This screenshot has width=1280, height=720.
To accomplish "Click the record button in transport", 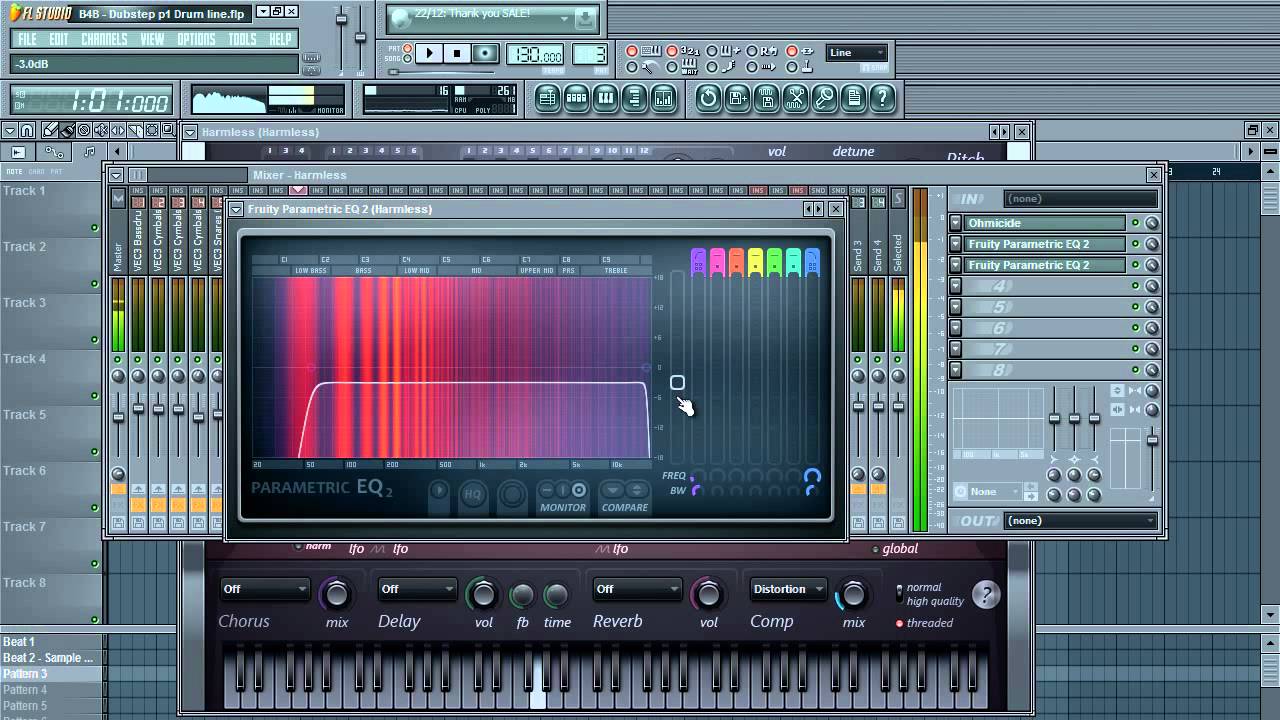I will pyautogui.click(x=485, y=53).
